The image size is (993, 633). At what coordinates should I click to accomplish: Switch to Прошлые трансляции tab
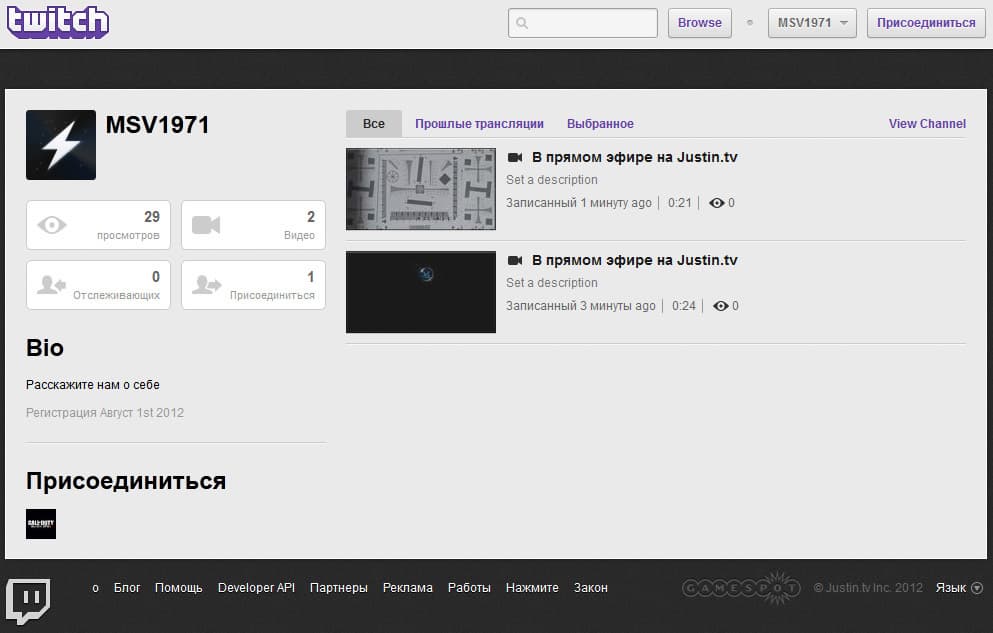479,123
